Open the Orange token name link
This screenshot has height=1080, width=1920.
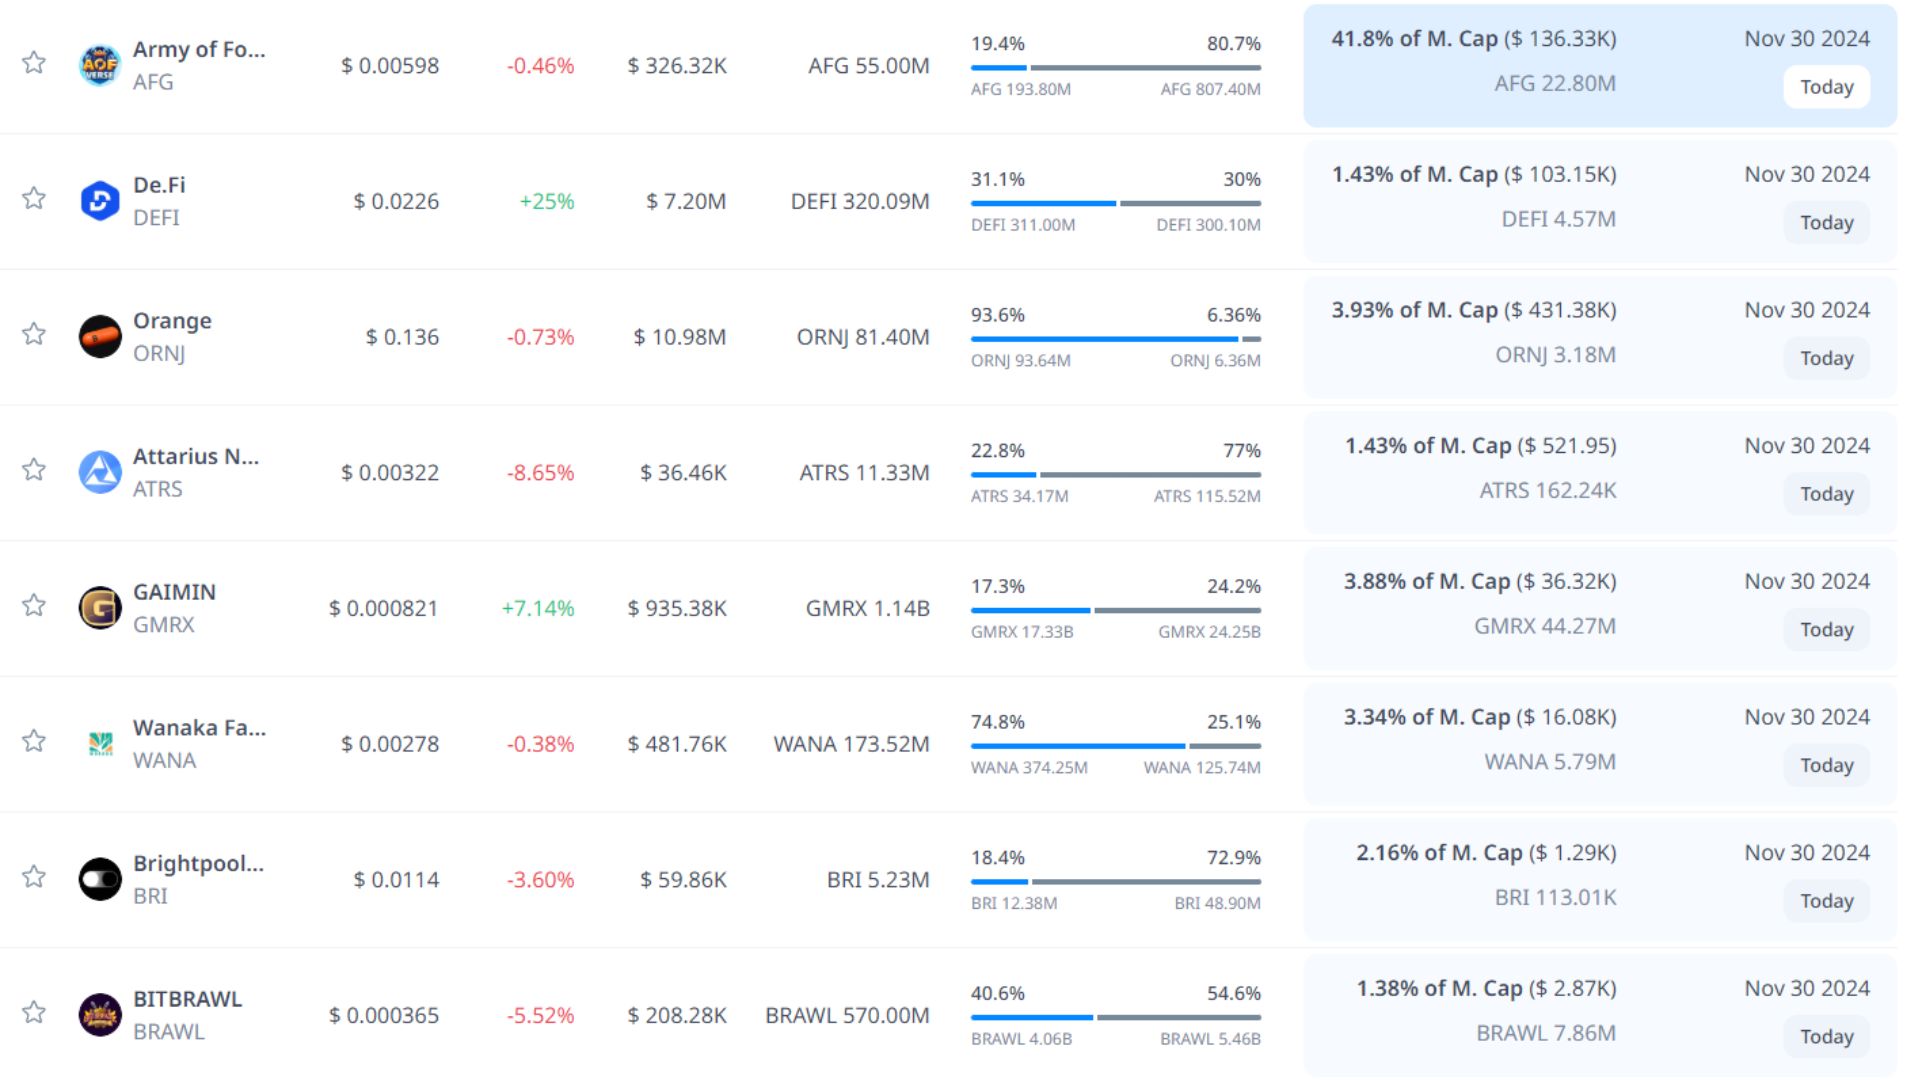[172, 321]
